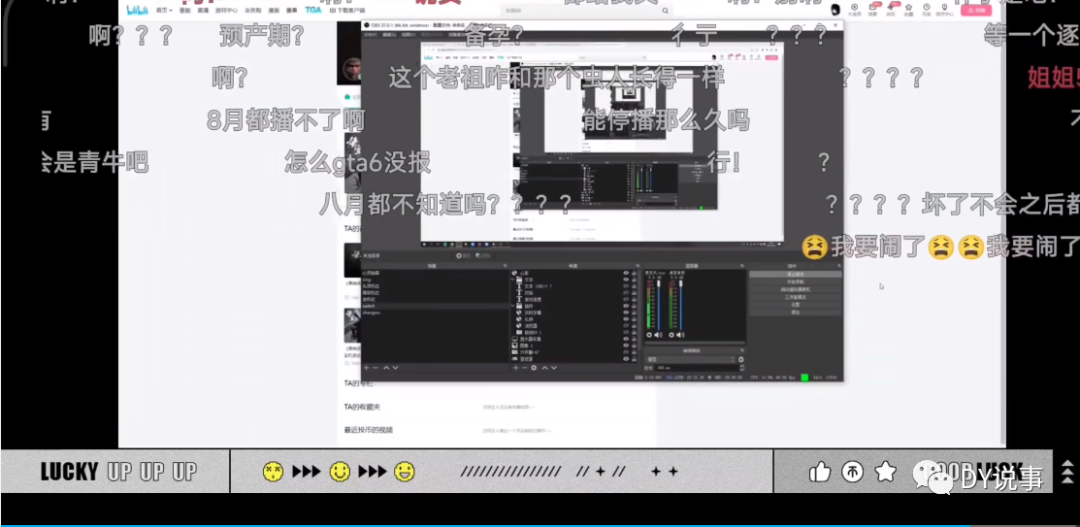The height and width of the screenshot is (527, 1080).
Task: Collapse the 文字 source group
Action: click(x=512, y=280)
